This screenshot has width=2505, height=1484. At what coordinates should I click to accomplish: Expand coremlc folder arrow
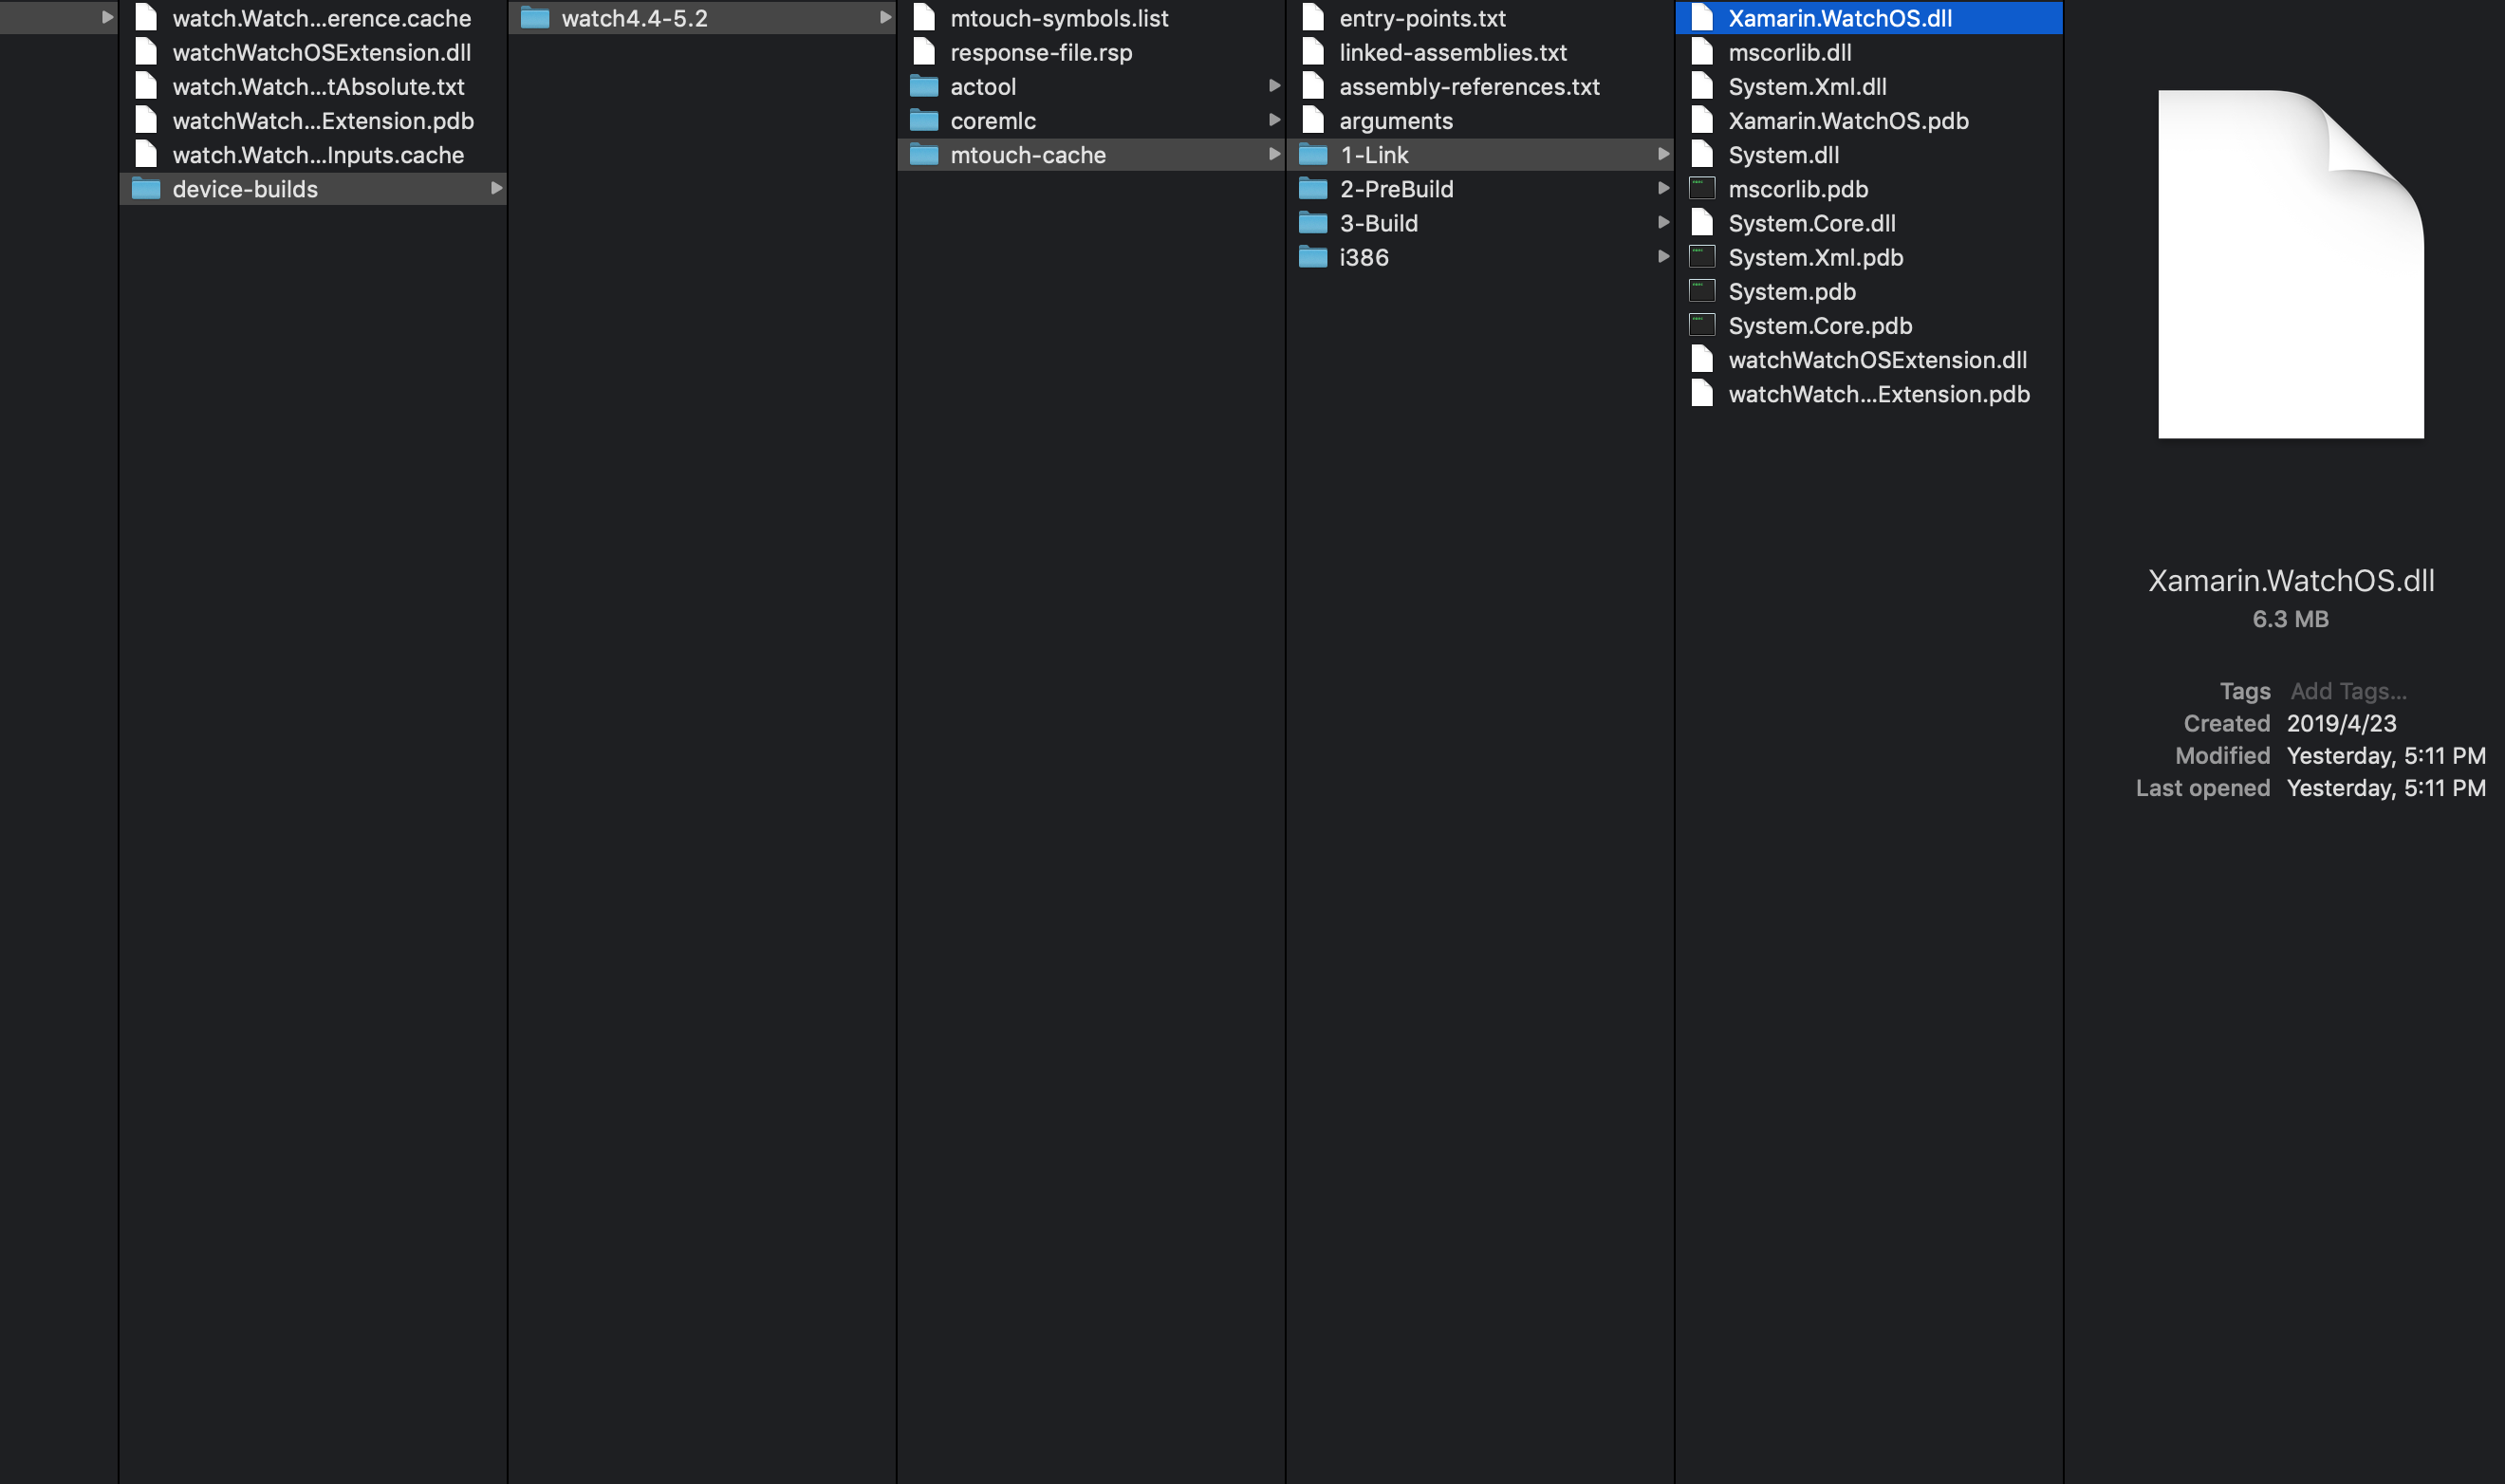point(1274,120)
